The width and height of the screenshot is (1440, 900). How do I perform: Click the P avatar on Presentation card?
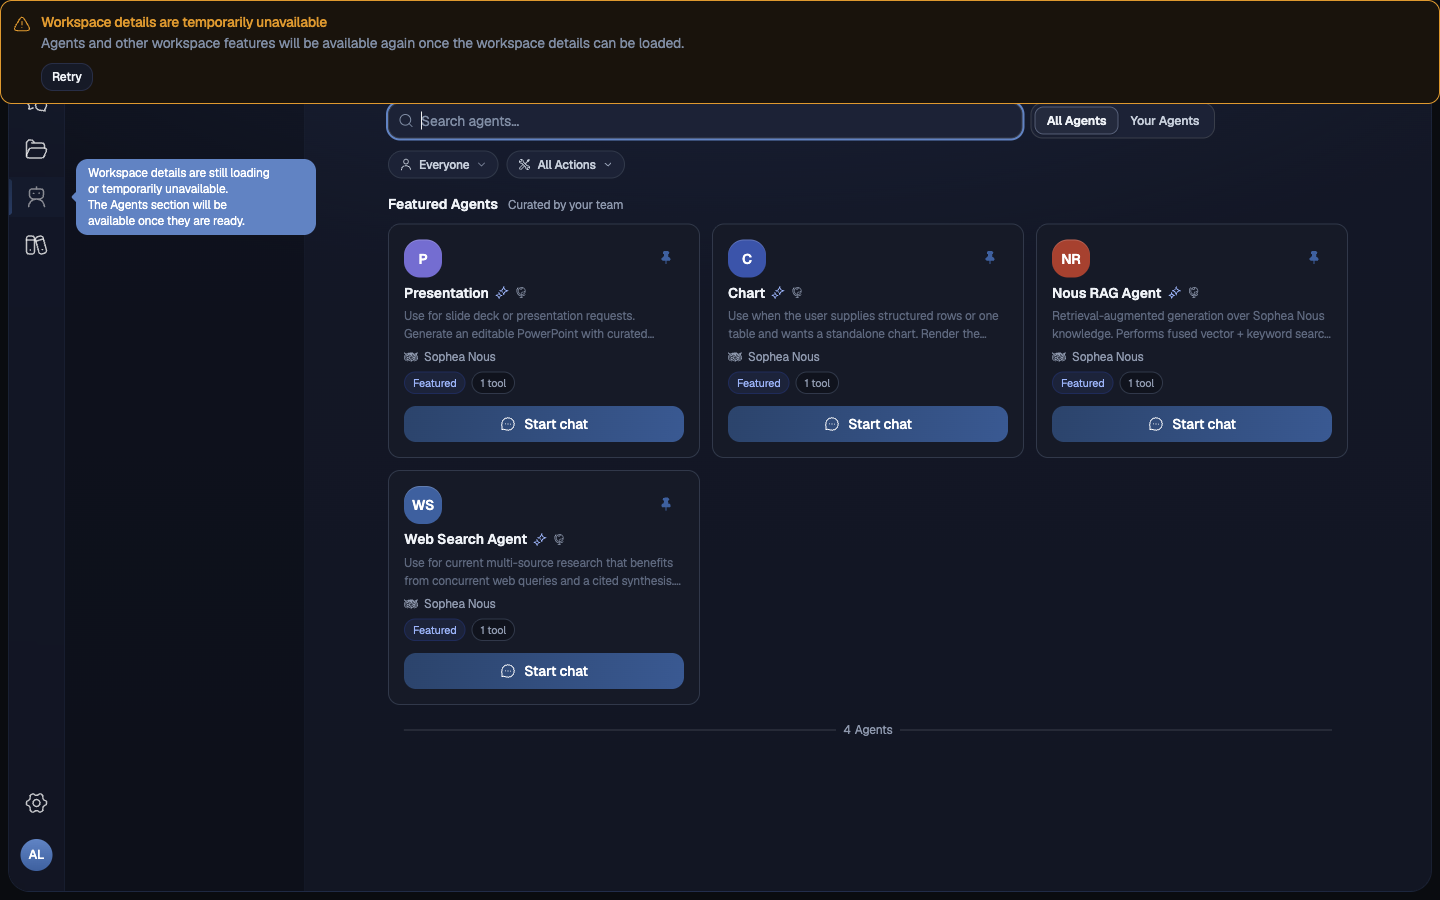tap(423, 259)
